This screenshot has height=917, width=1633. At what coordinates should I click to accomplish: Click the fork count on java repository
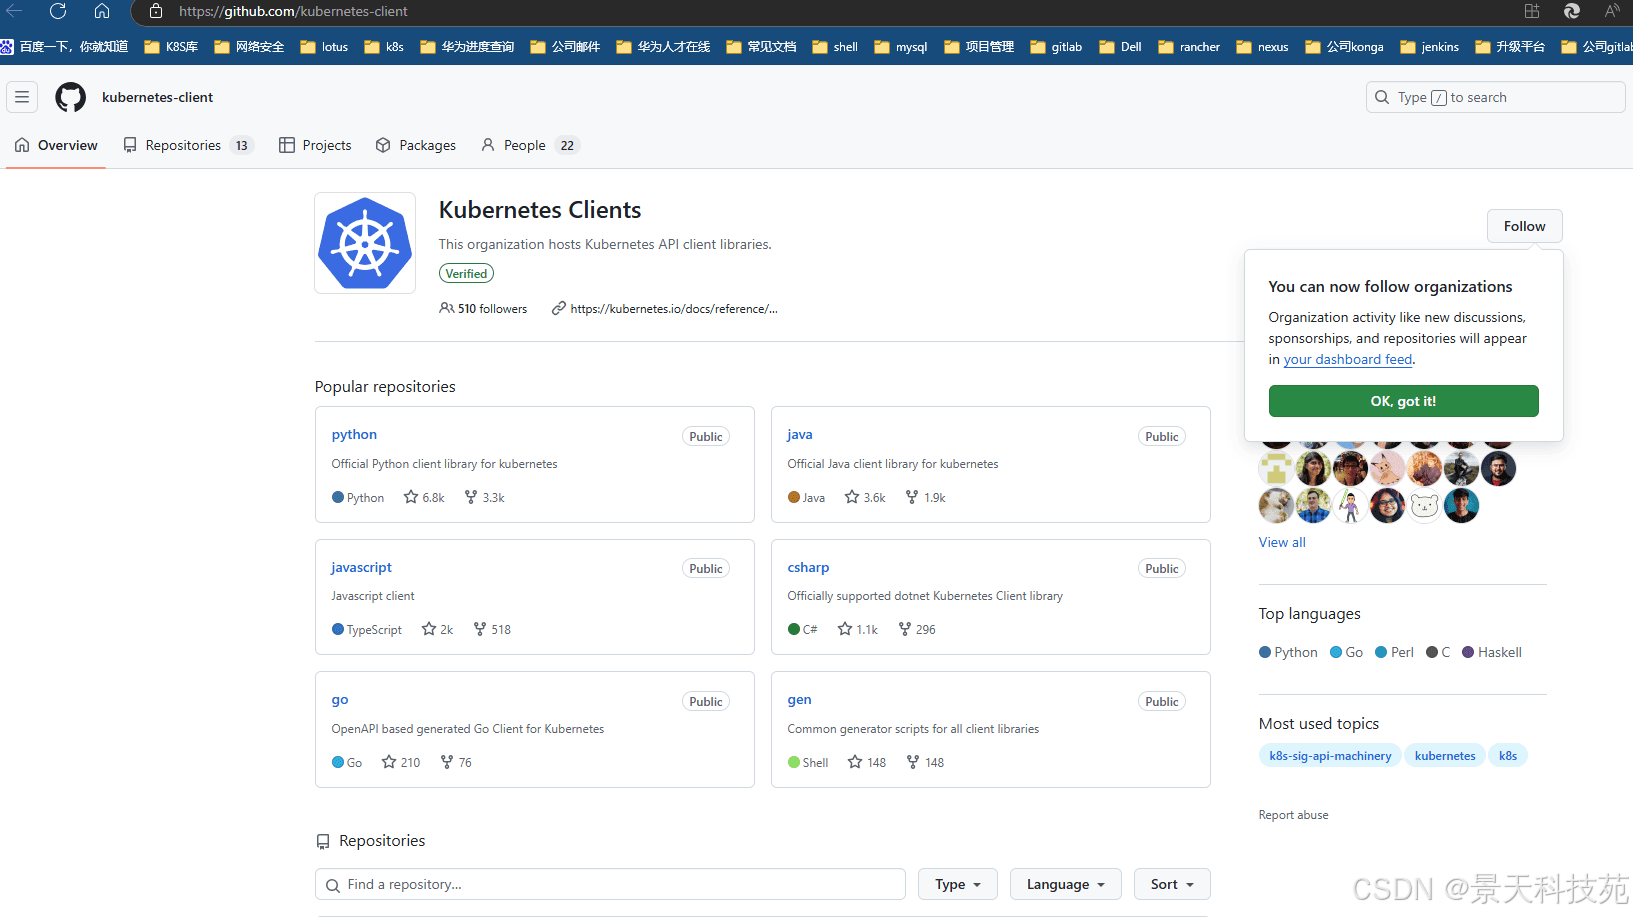click(x=925, y=497)
